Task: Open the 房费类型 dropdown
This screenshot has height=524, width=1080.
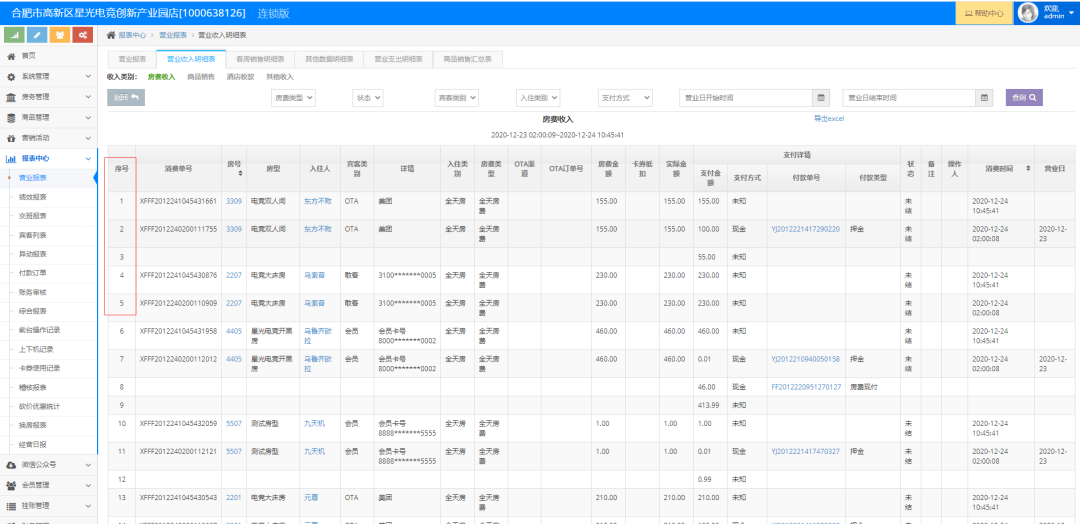Action: (293, 98)
